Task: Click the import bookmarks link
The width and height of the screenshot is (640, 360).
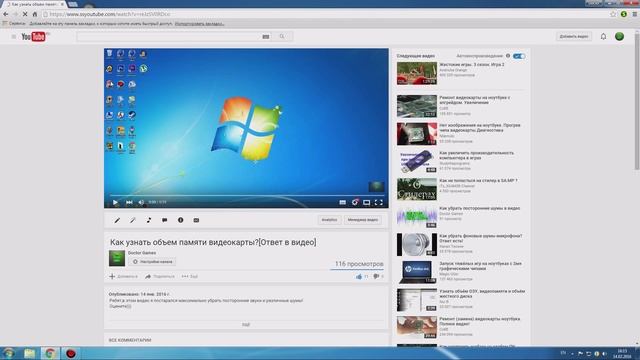Action: (199, 24)
